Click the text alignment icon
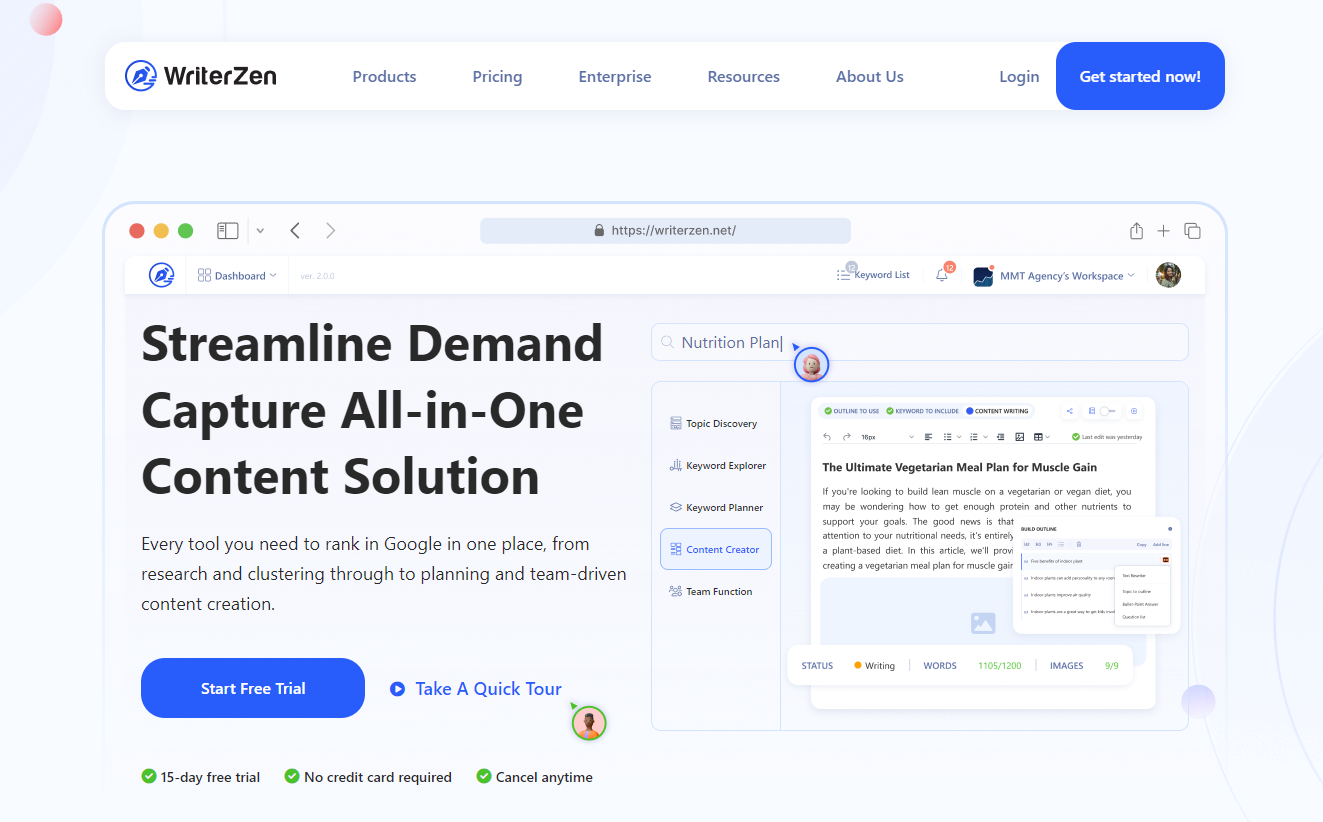The width and height of the screenshot is (1323, 822). pos(928,437)
